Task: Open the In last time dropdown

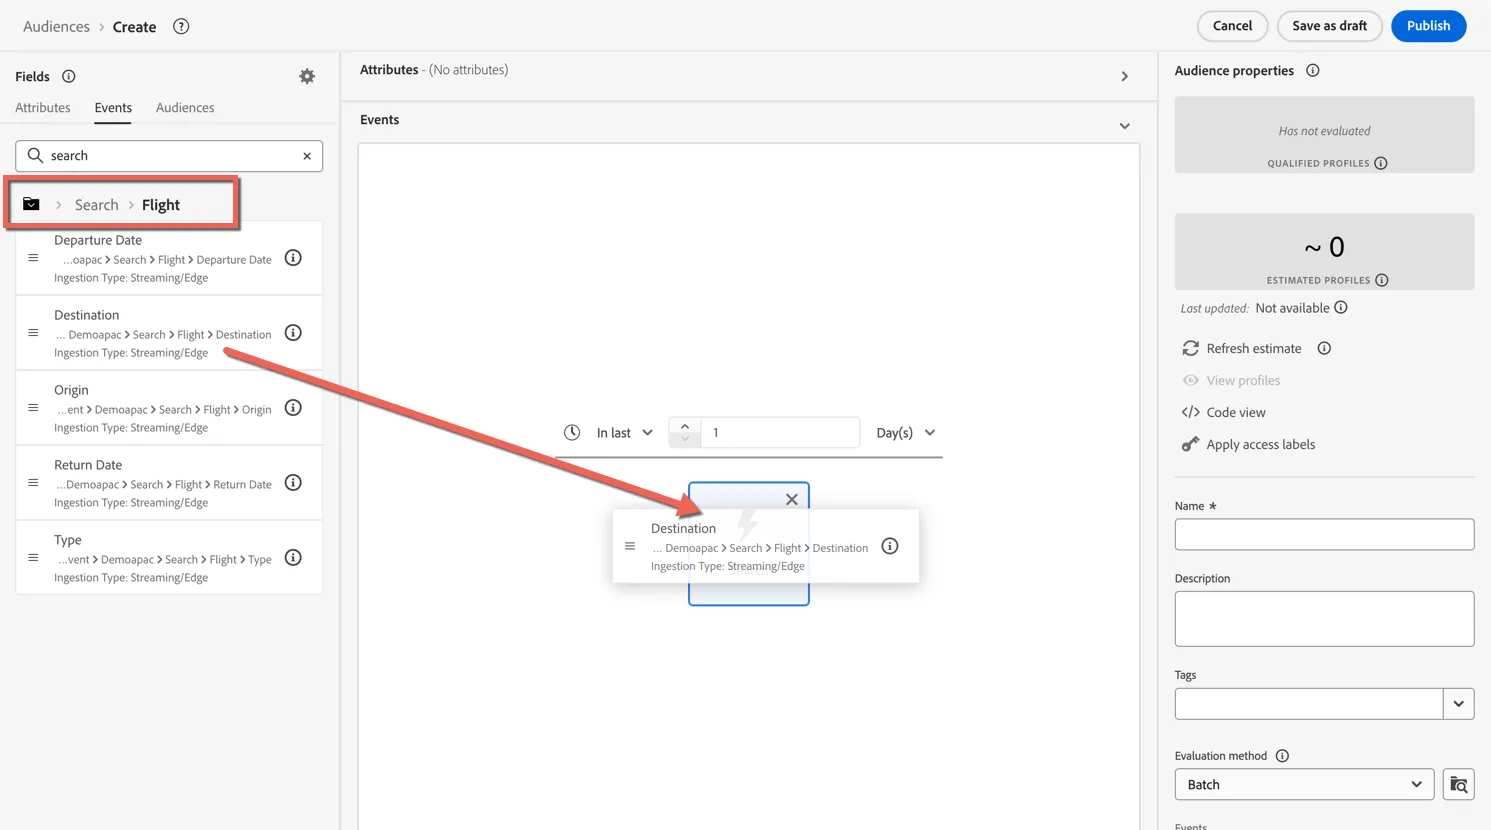Action: [625, 433]
